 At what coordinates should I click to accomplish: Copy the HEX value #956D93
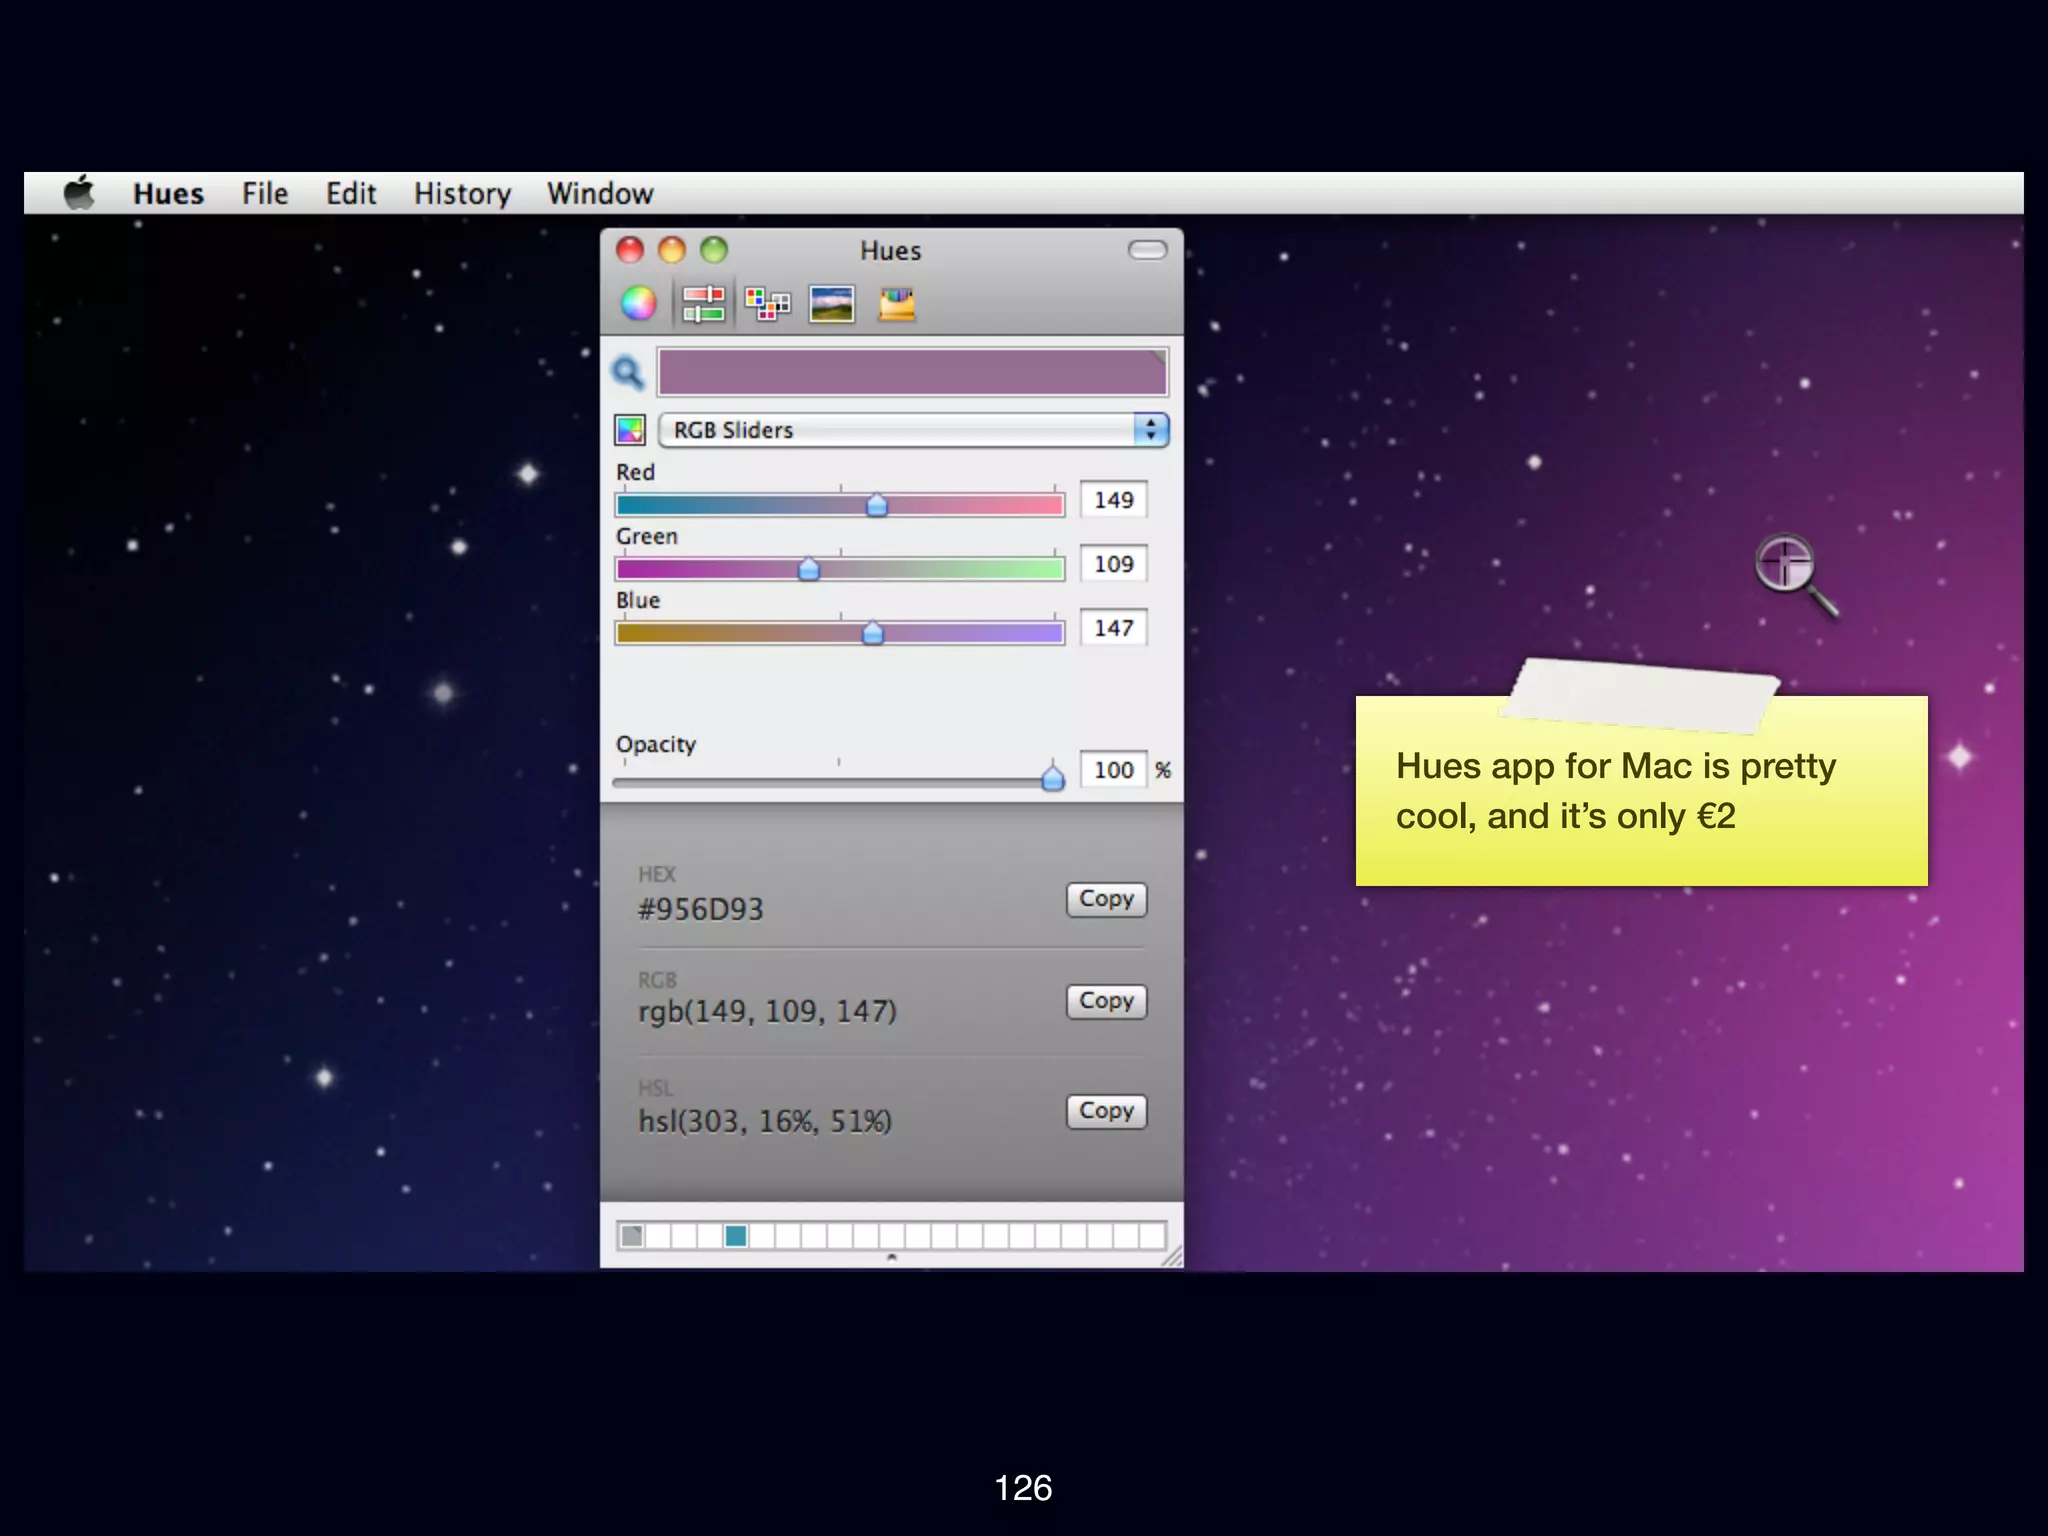point(1106,899)
